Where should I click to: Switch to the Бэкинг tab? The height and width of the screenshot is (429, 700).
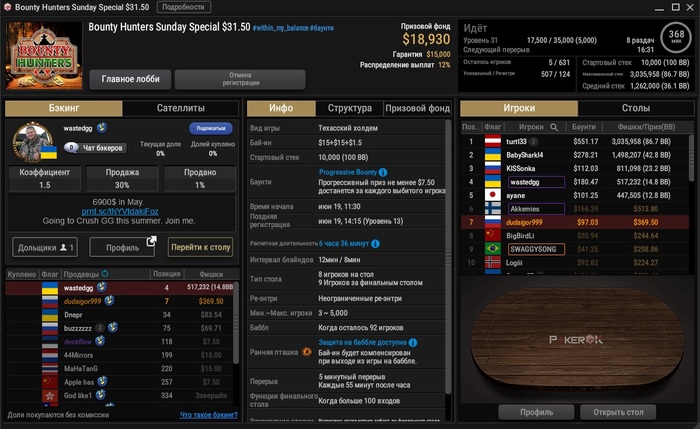(64, 108)
